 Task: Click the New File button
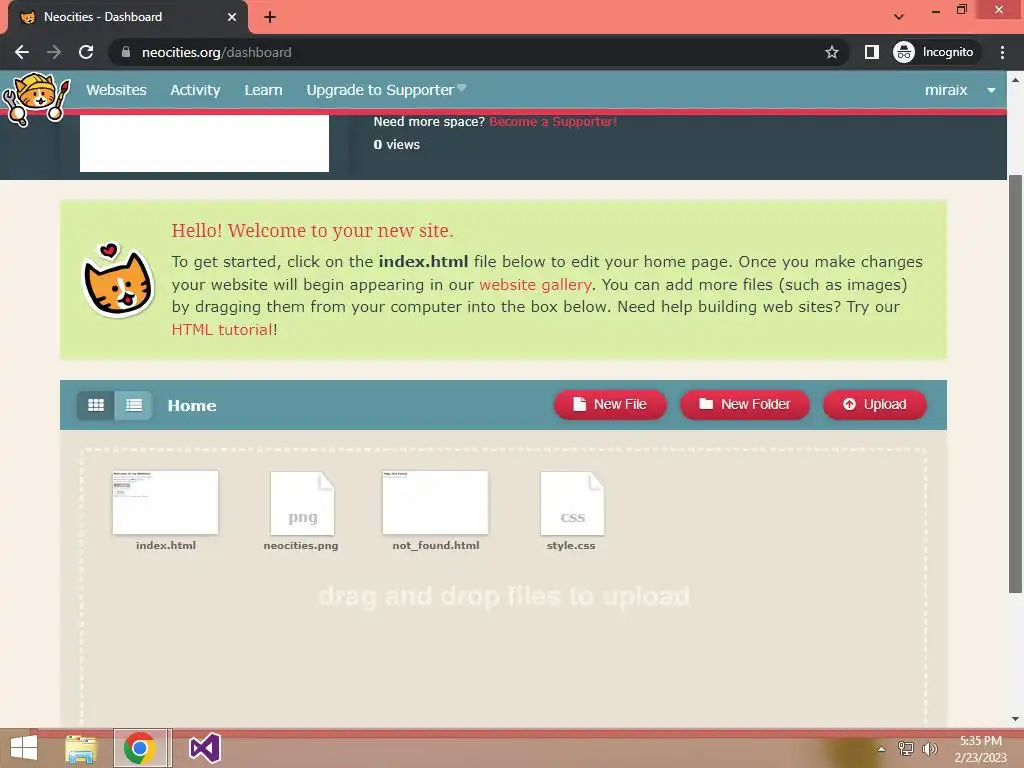(610, 404)
